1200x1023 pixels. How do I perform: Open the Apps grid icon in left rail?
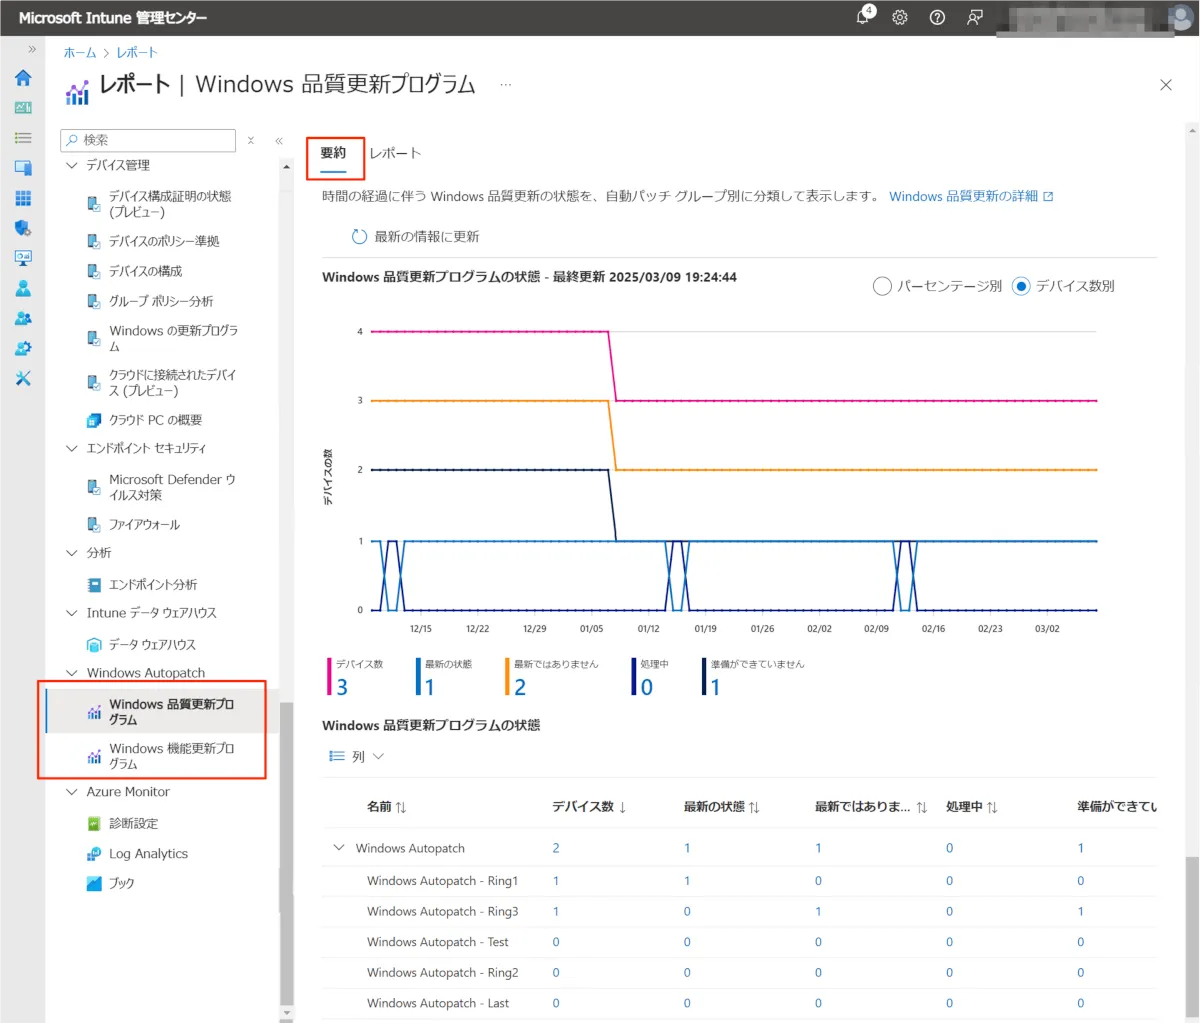pos(23,198)
